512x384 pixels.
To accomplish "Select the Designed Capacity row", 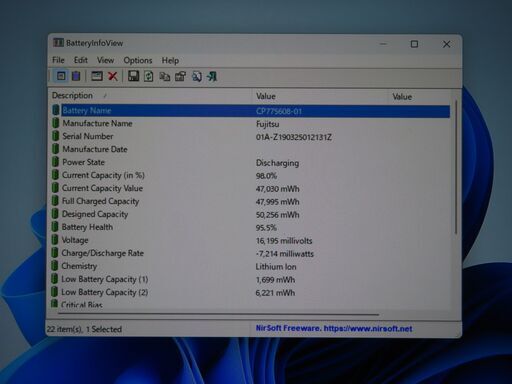I will coord(251,214).
